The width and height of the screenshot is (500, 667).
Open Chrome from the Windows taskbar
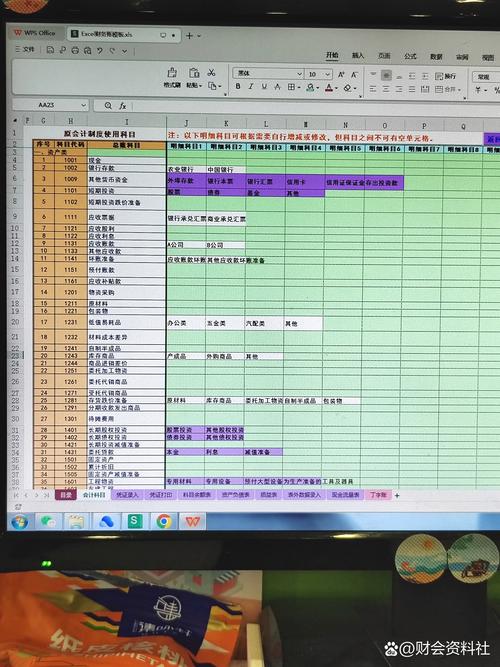[x=164, y=521]
